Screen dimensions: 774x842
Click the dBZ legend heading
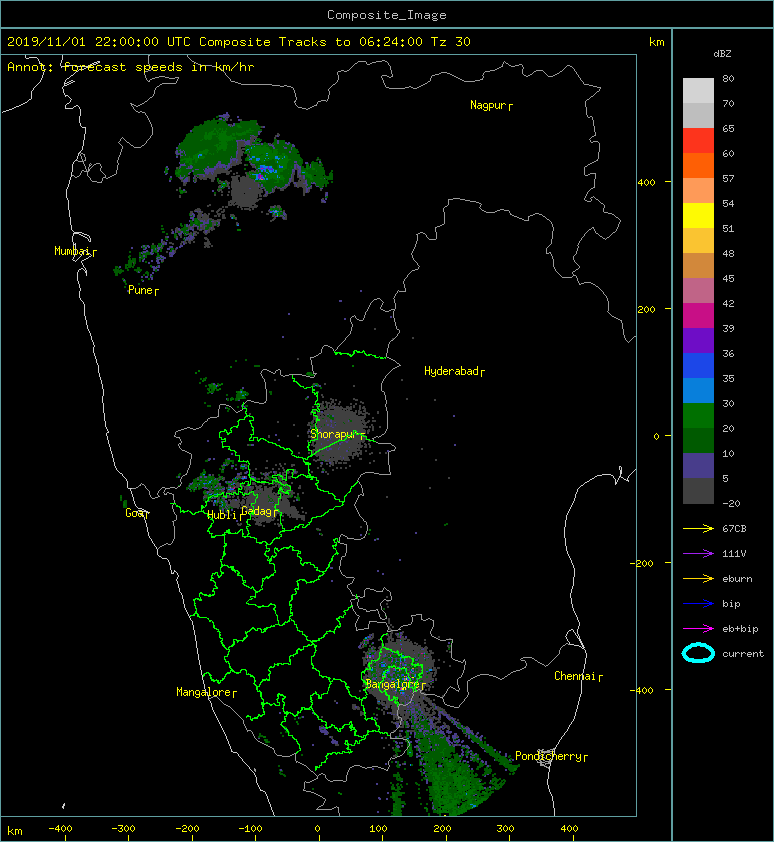click(722, 54)
